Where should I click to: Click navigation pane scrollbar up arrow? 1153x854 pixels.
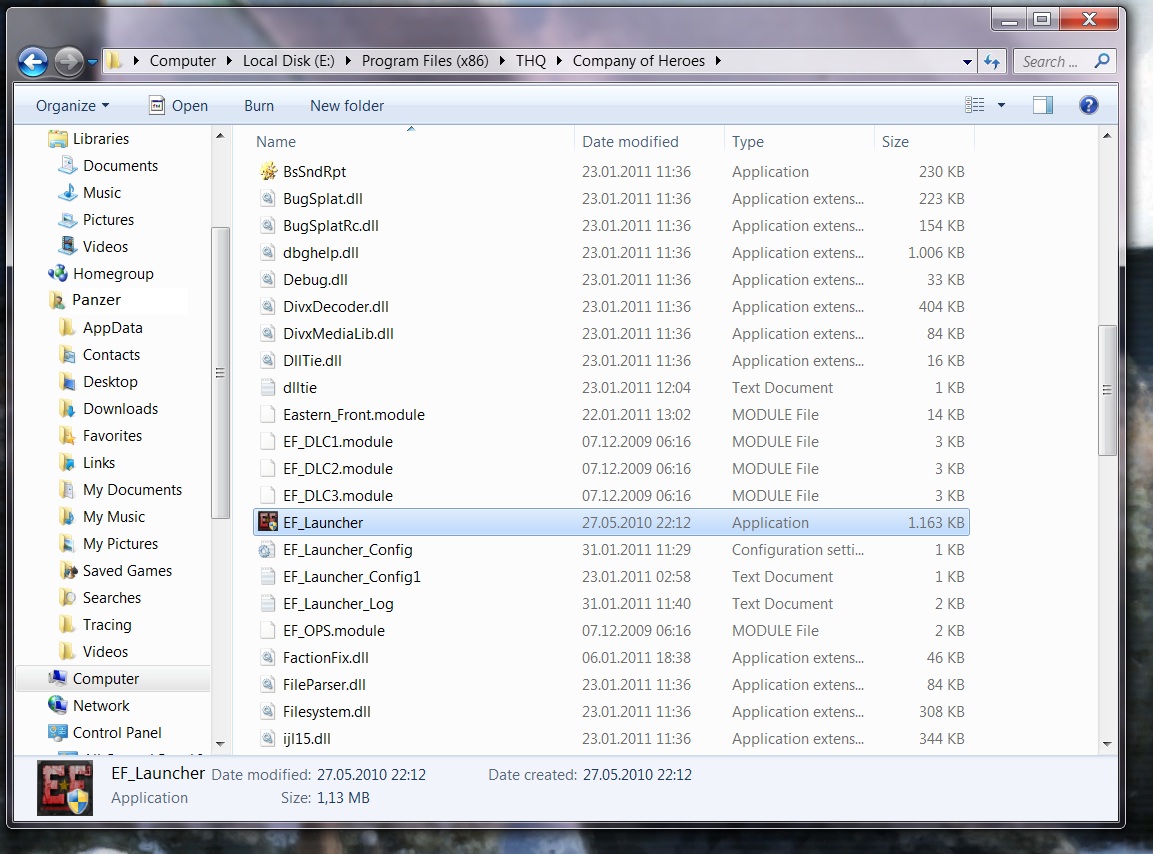220,136
